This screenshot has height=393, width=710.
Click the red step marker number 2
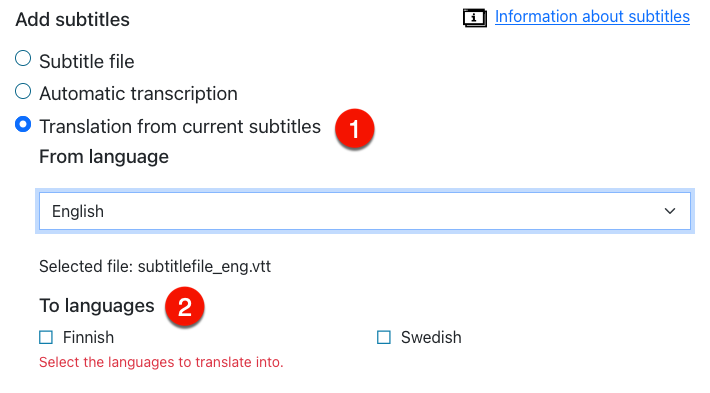click(185, 307)
